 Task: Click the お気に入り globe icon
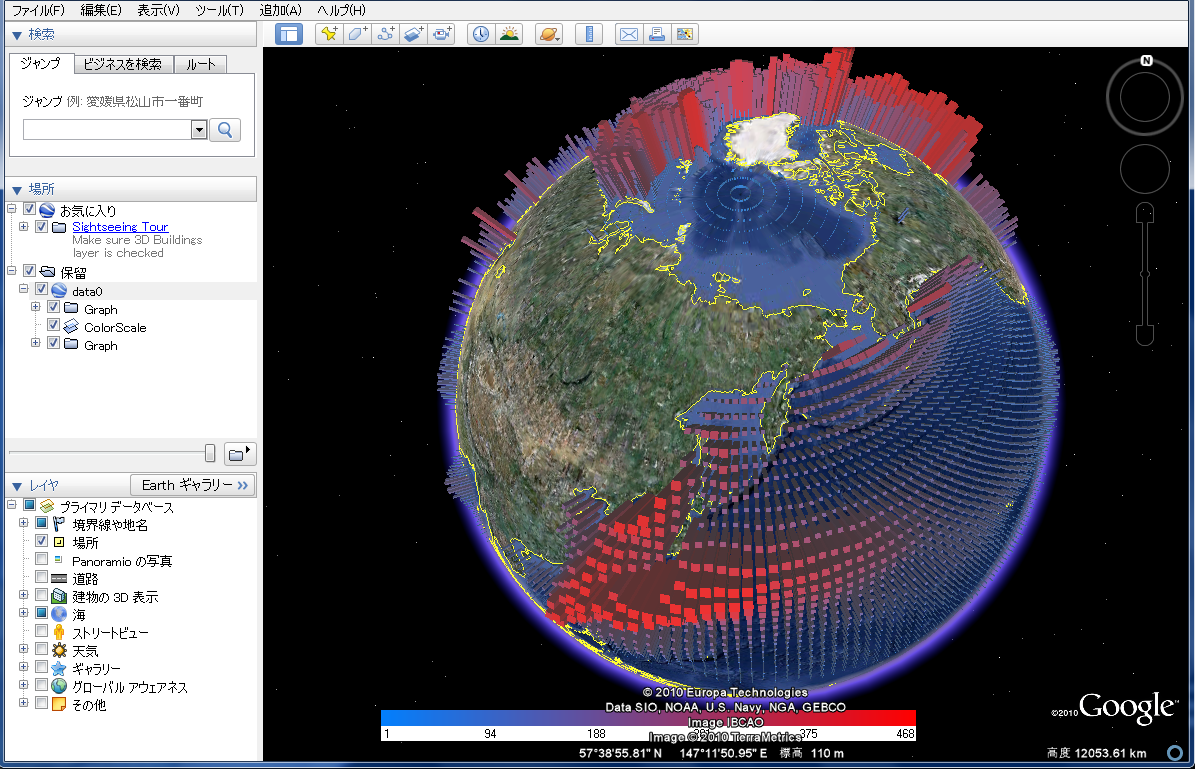[x=47, y=210]
